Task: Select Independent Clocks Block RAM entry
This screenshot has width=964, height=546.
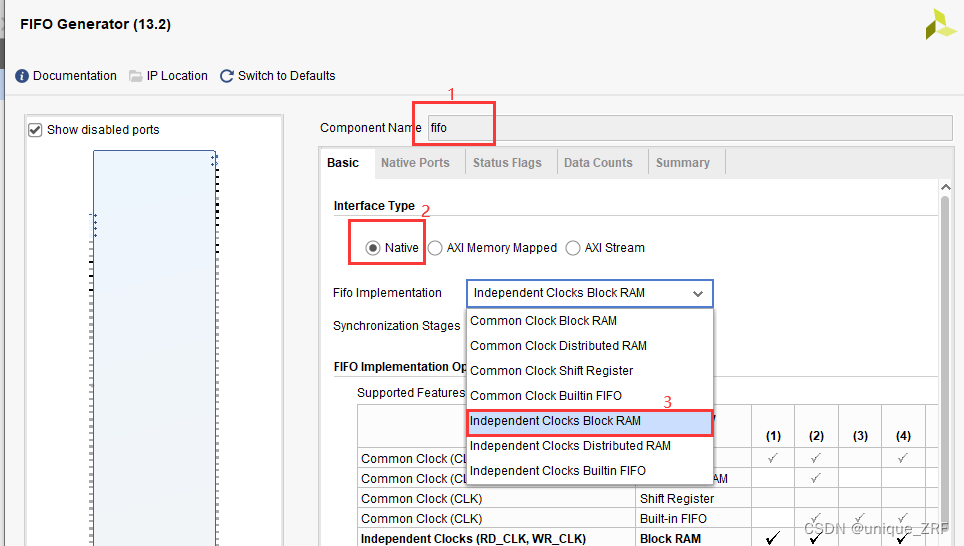Action: [555, 421]
